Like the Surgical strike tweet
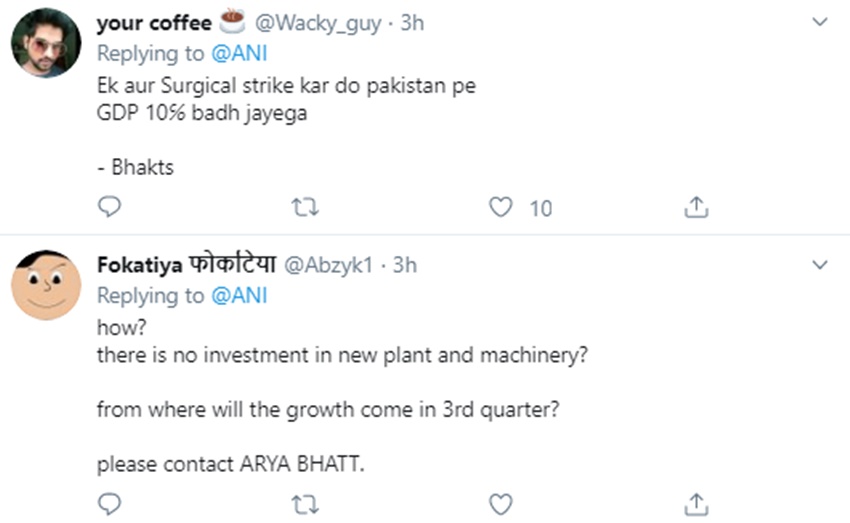This screenshot has width=850, height=523. [500, 207]
